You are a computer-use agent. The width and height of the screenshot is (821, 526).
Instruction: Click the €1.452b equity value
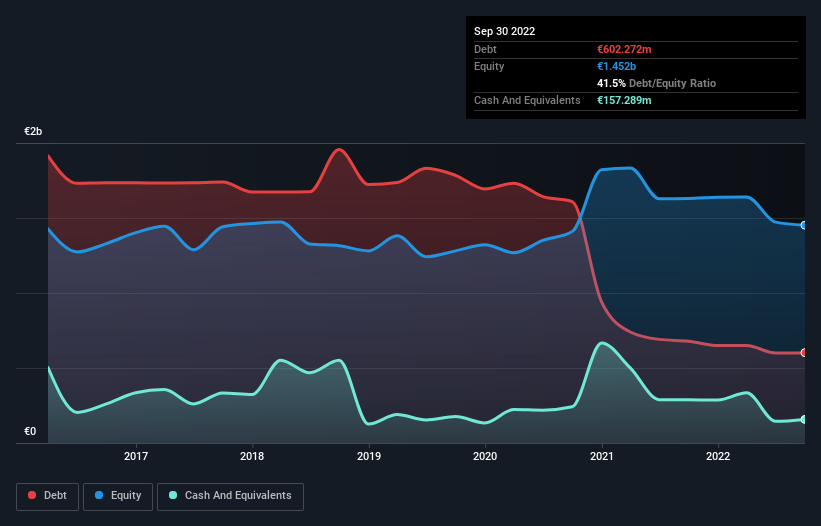click(x=616, y=66)
